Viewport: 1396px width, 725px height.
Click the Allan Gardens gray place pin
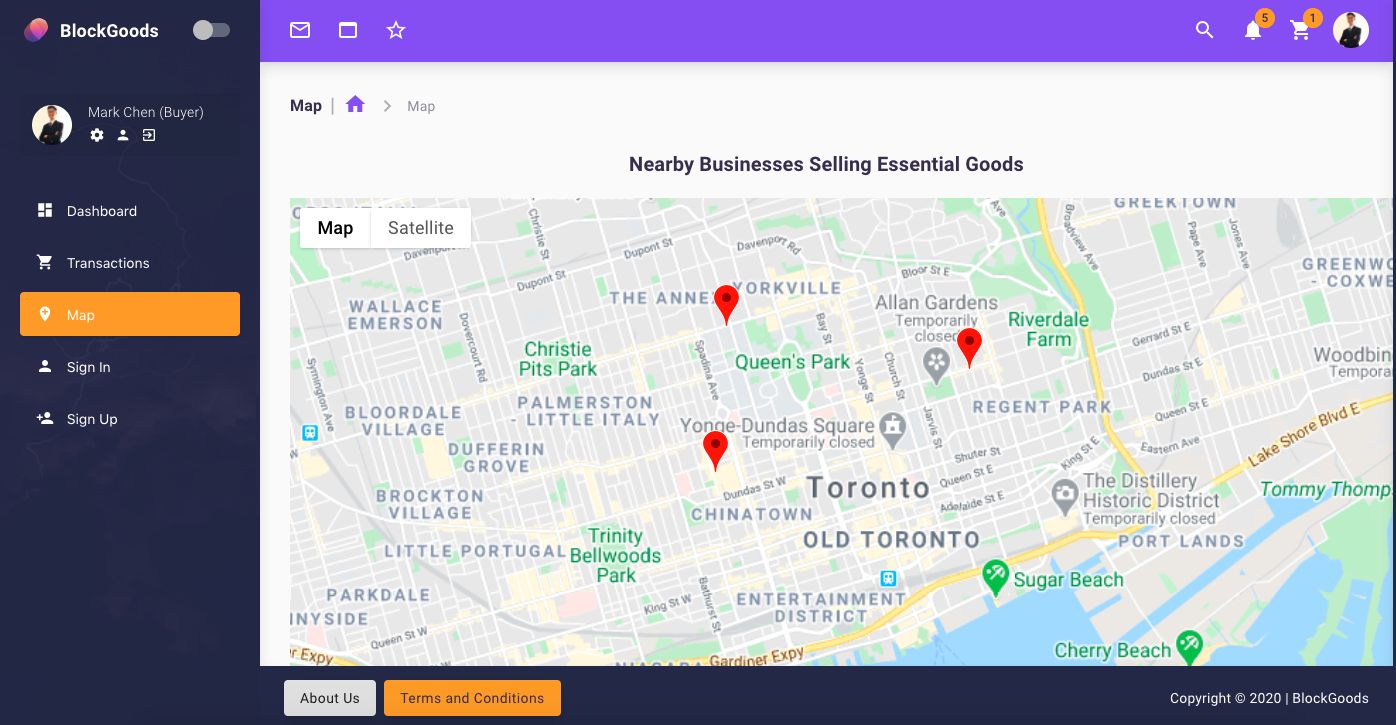[x=936, y=365]
